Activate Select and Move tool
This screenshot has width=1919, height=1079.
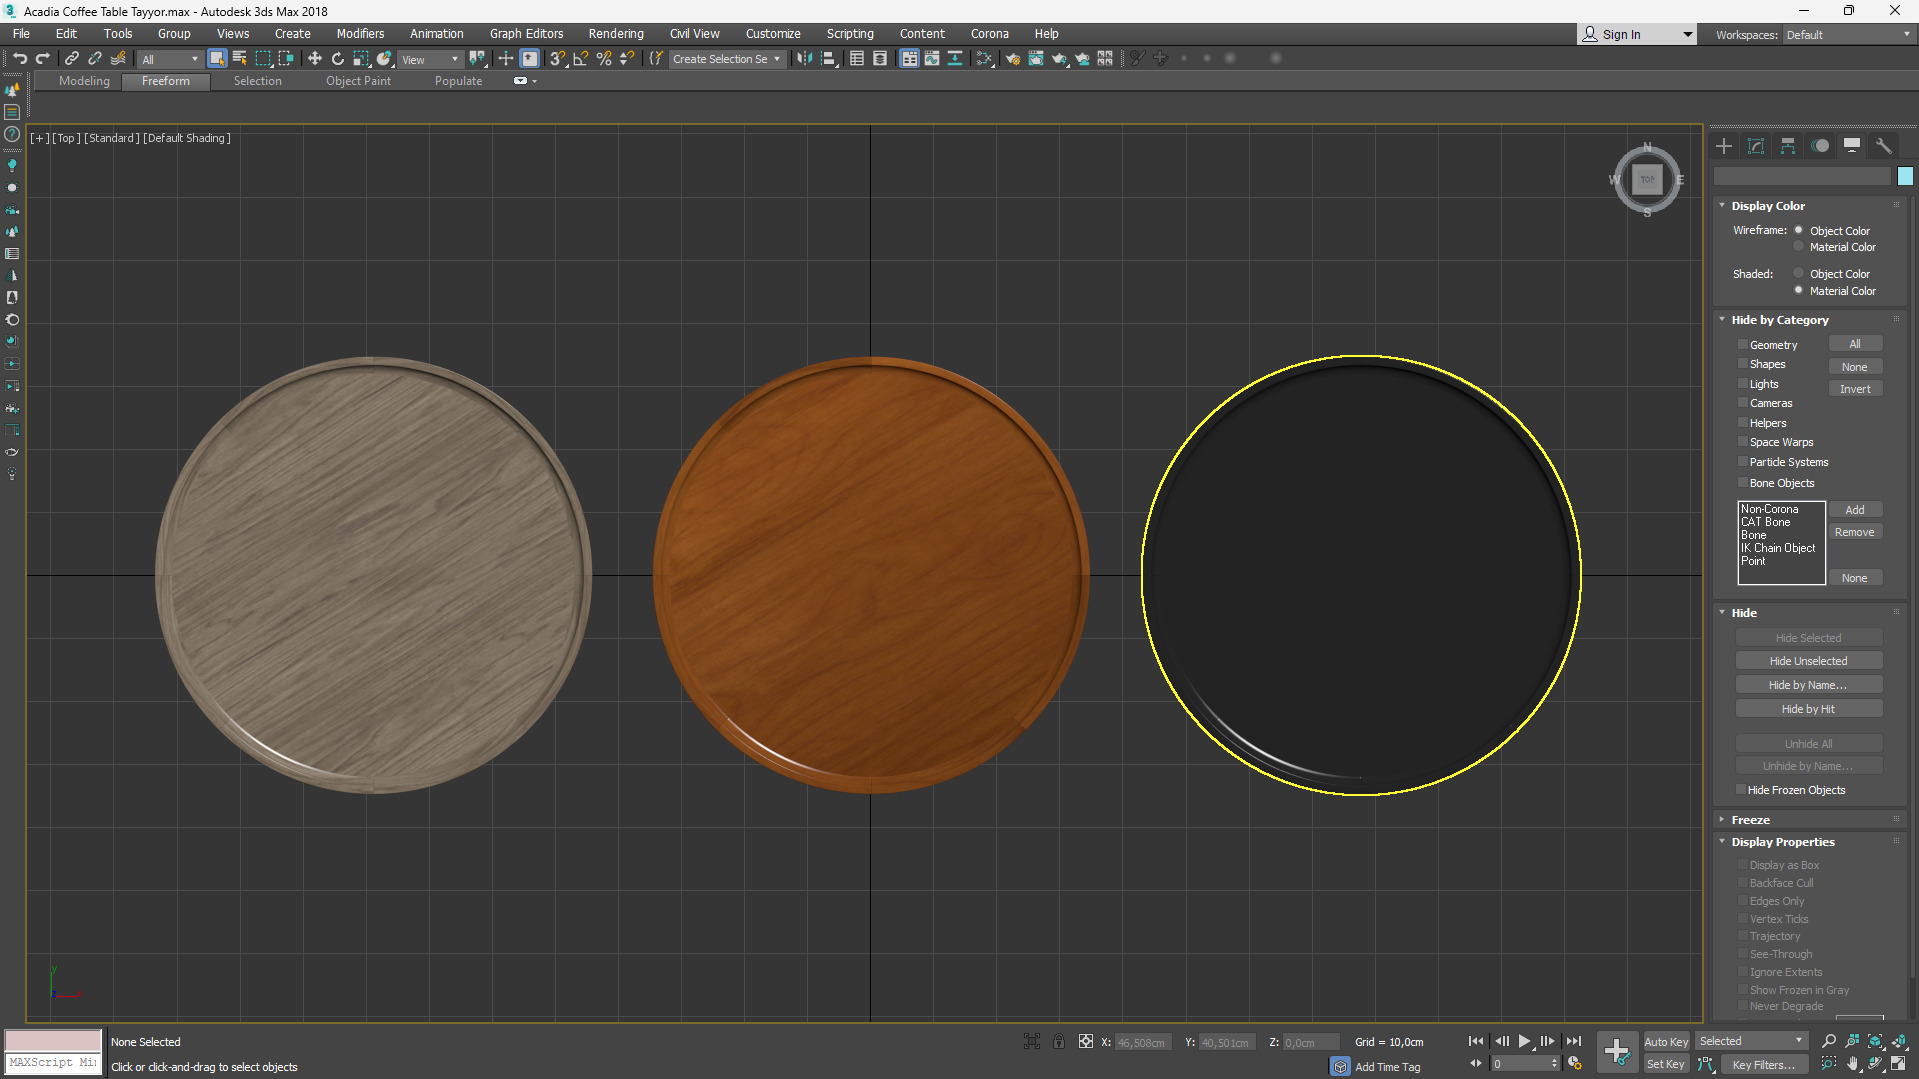click(314, 59)
